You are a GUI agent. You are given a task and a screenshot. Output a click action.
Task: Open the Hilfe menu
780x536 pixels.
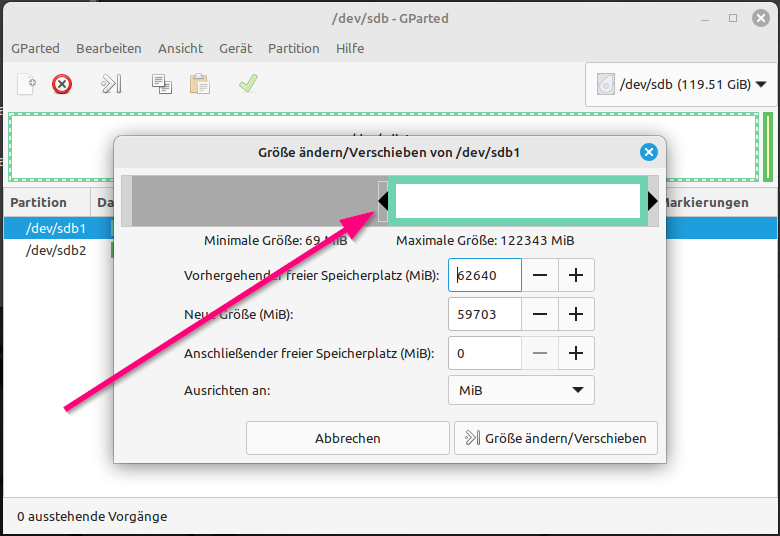(350, 48)
